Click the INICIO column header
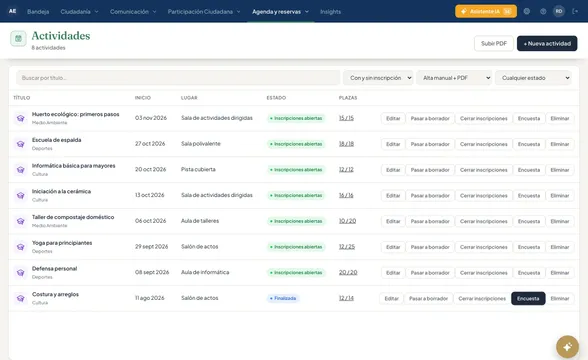The width and height of the screenshot is (588, 360). (143, 98)
